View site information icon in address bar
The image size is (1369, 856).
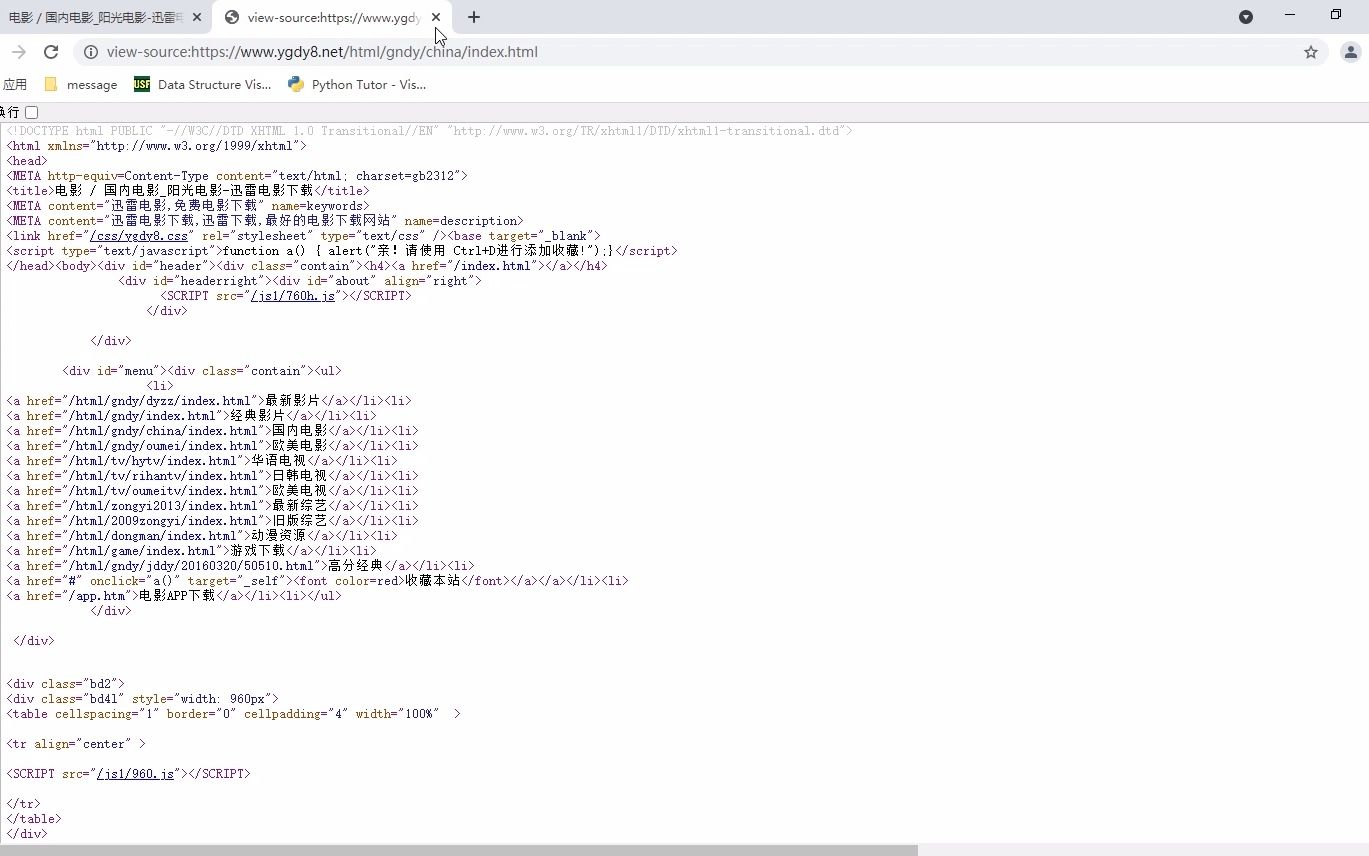tap(91, 52)
